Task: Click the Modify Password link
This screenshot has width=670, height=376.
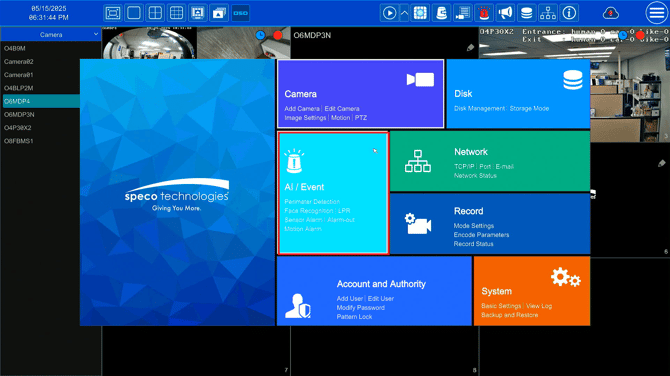Action: click(x=361, y=308)
